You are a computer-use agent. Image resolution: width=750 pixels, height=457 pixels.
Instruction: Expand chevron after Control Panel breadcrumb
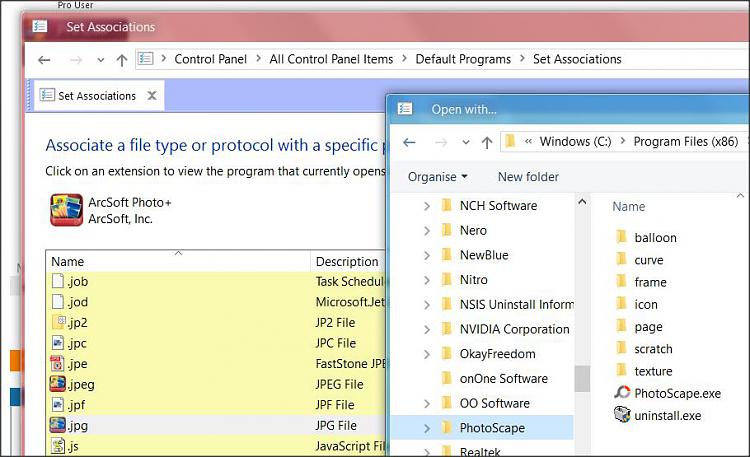click(x=258, y=59)
